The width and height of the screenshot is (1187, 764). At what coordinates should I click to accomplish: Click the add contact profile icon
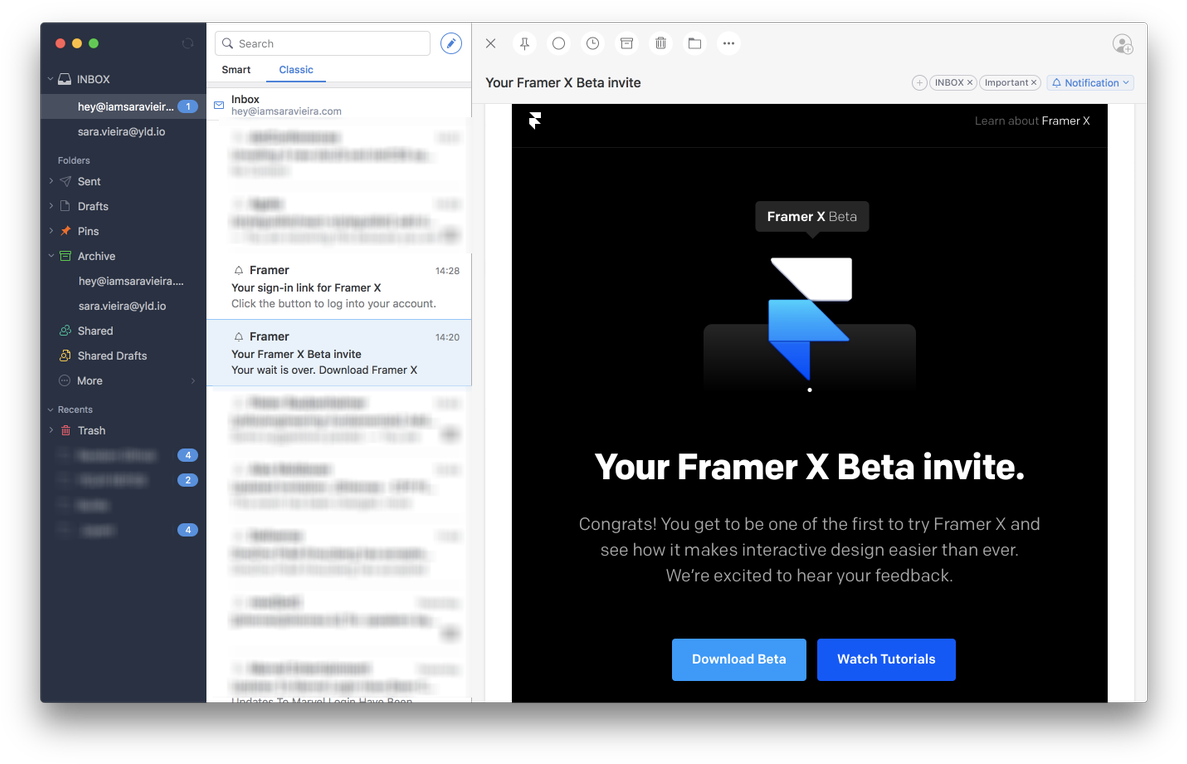(x=1122, y=44)
